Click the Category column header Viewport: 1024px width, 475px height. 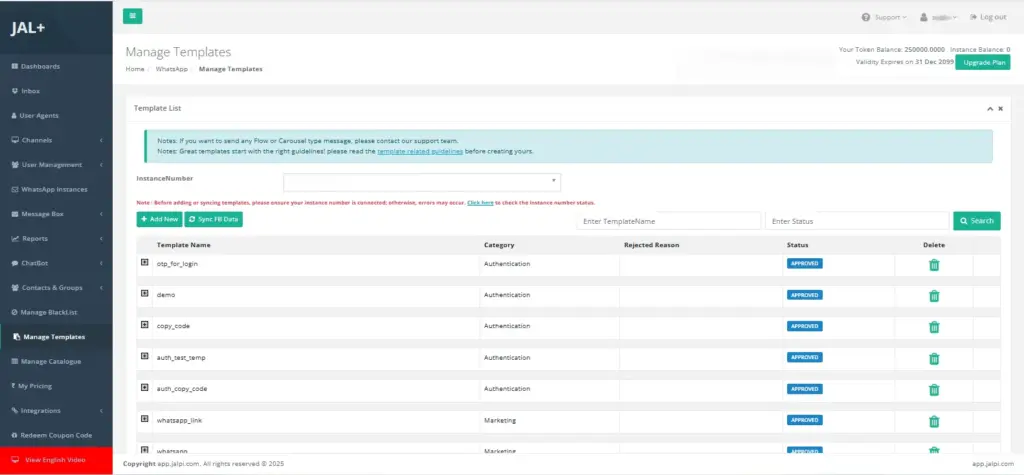point(499,245)
